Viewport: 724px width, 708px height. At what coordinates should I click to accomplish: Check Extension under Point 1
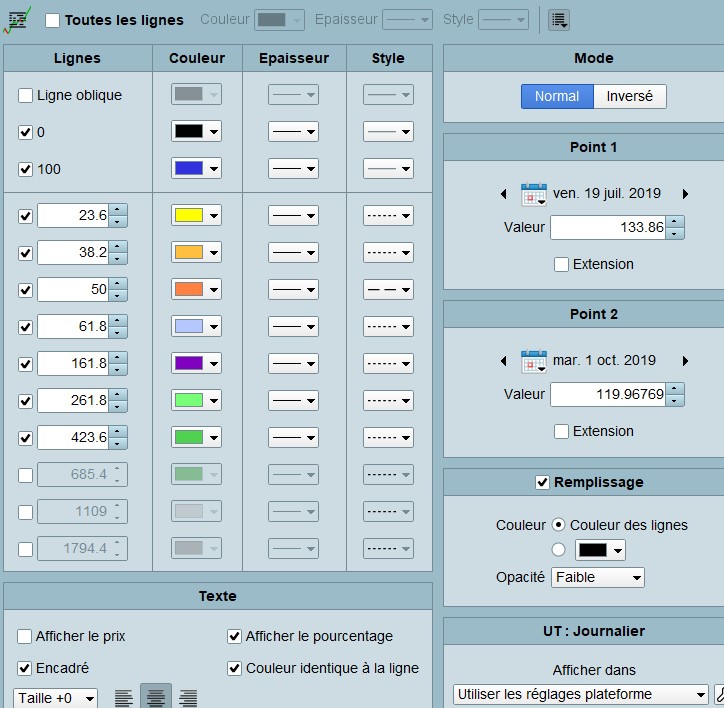point(561,265)
